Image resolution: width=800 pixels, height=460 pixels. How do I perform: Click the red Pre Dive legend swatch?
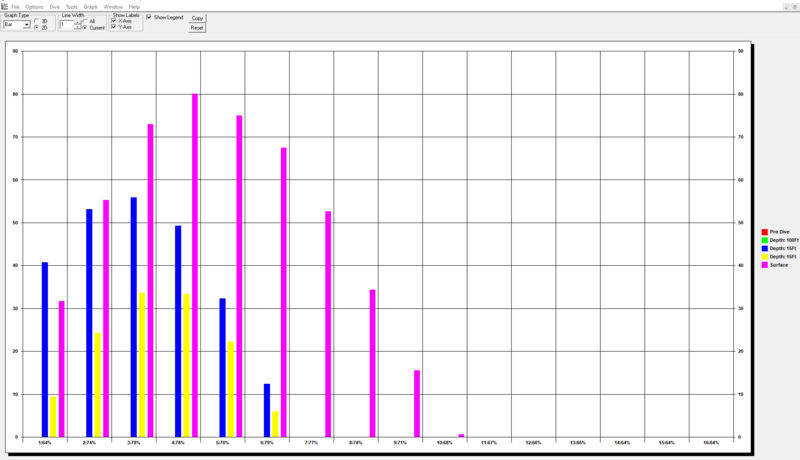764,232
